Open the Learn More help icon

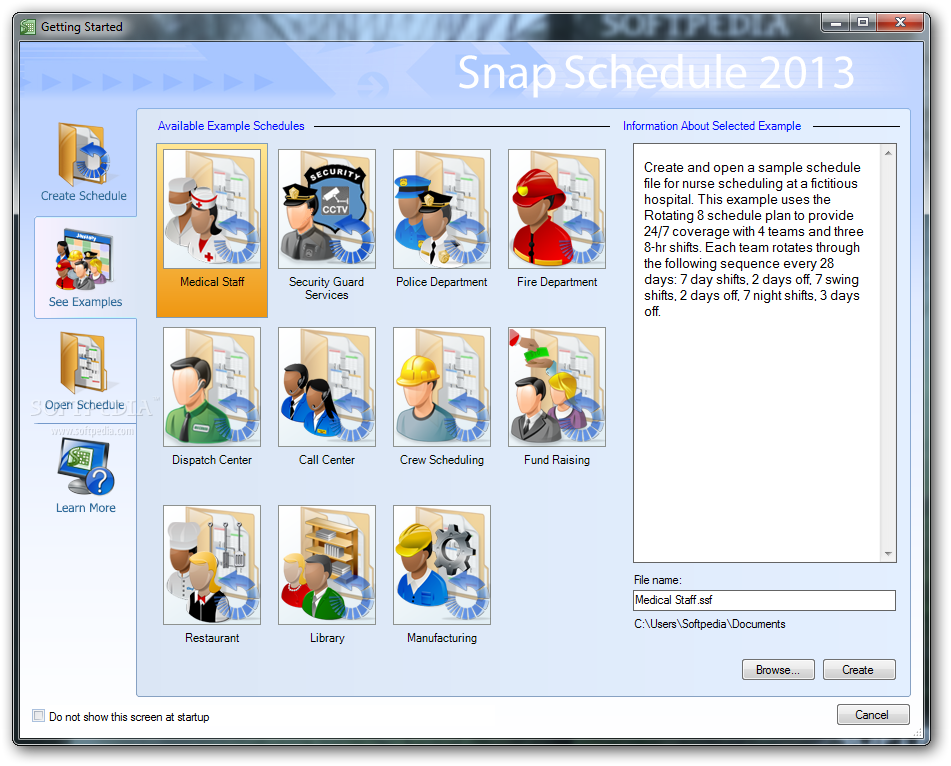point(86,468)
